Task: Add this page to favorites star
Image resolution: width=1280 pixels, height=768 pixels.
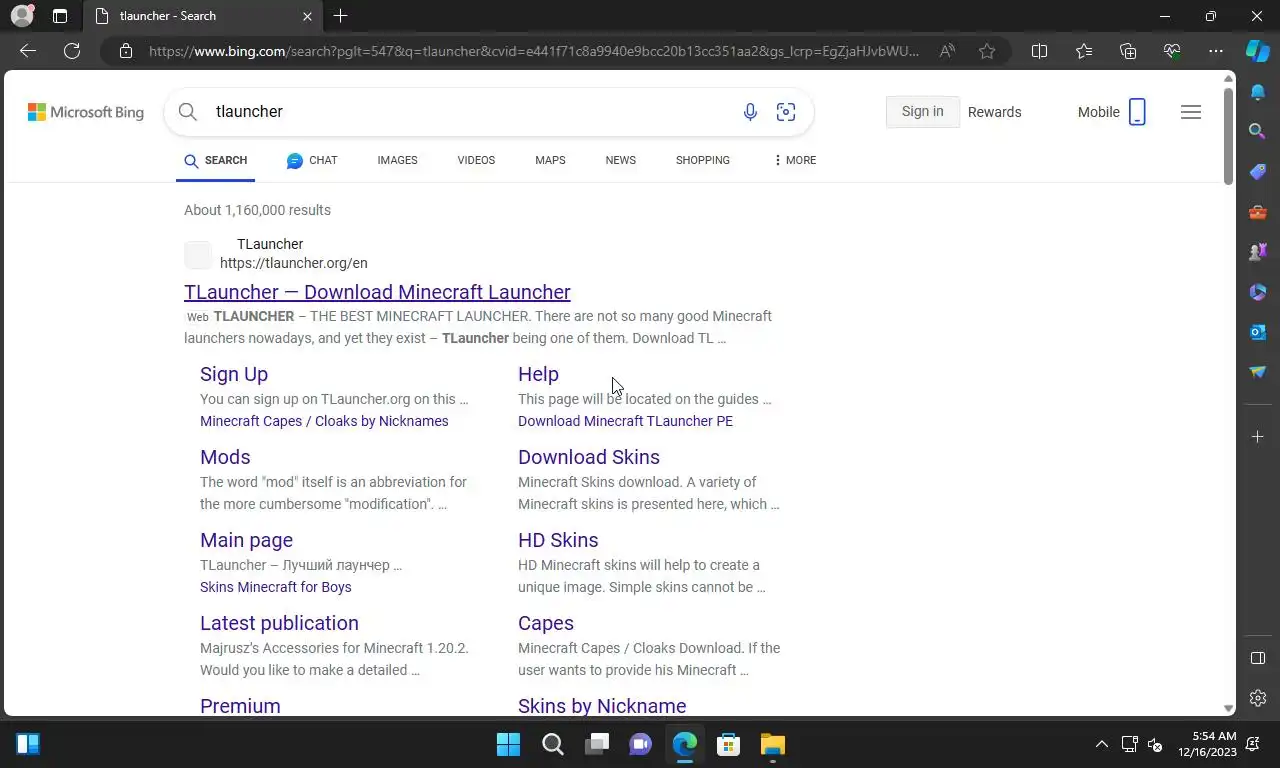Action: pyautogui.click(x=987, y=51)
